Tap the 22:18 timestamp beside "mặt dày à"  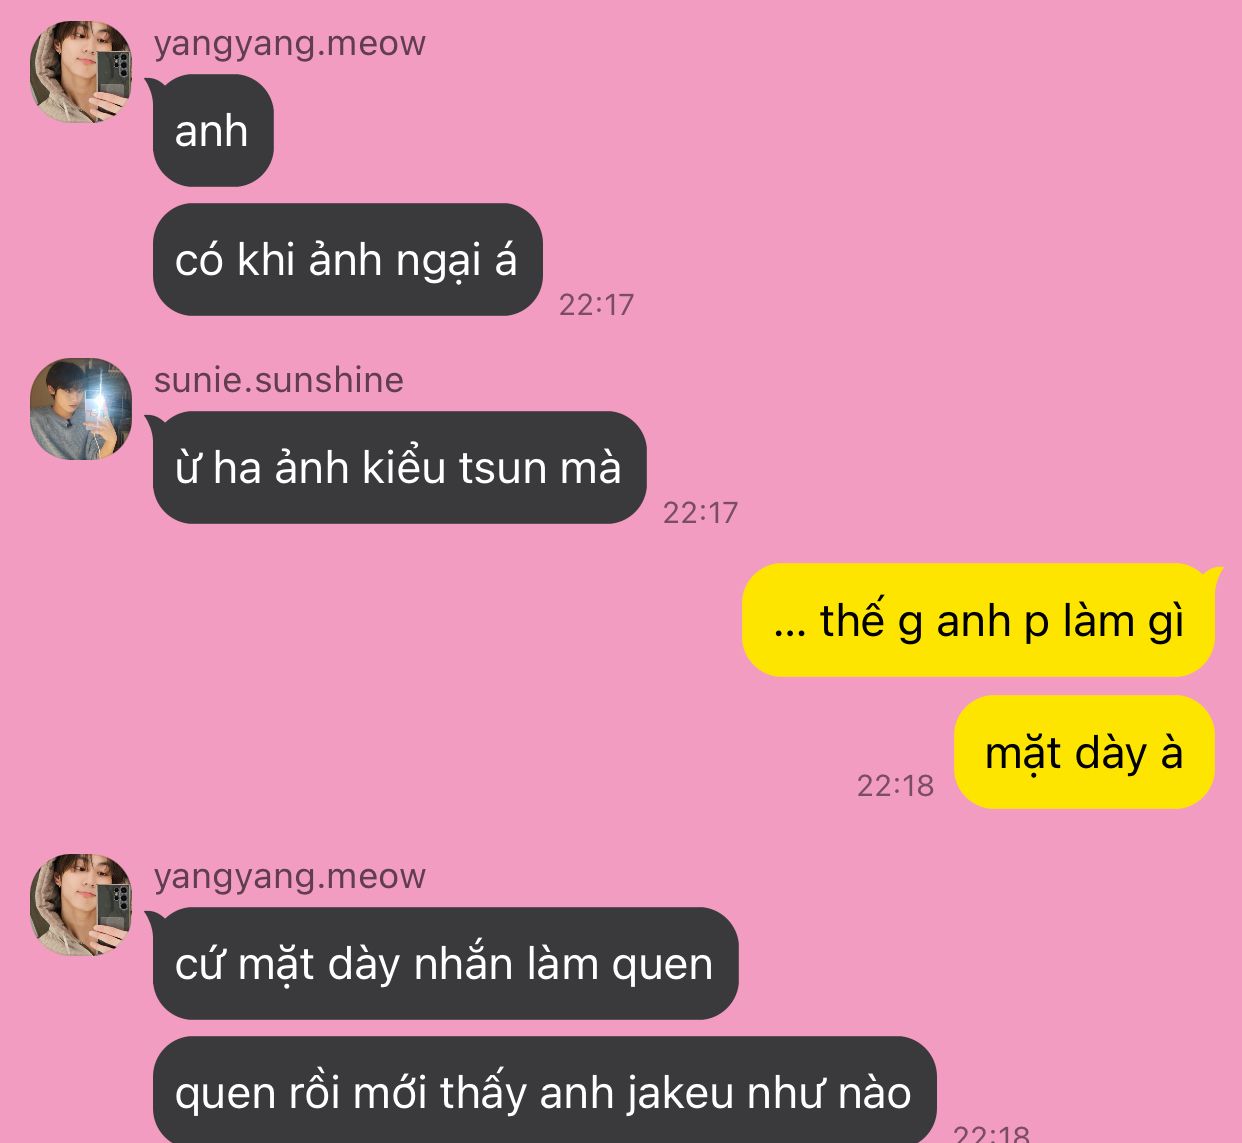point(895,785)
